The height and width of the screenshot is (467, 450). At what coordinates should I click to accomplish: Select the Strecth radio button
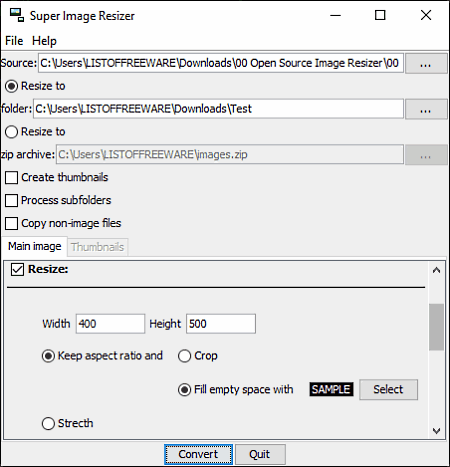point(48,424)
